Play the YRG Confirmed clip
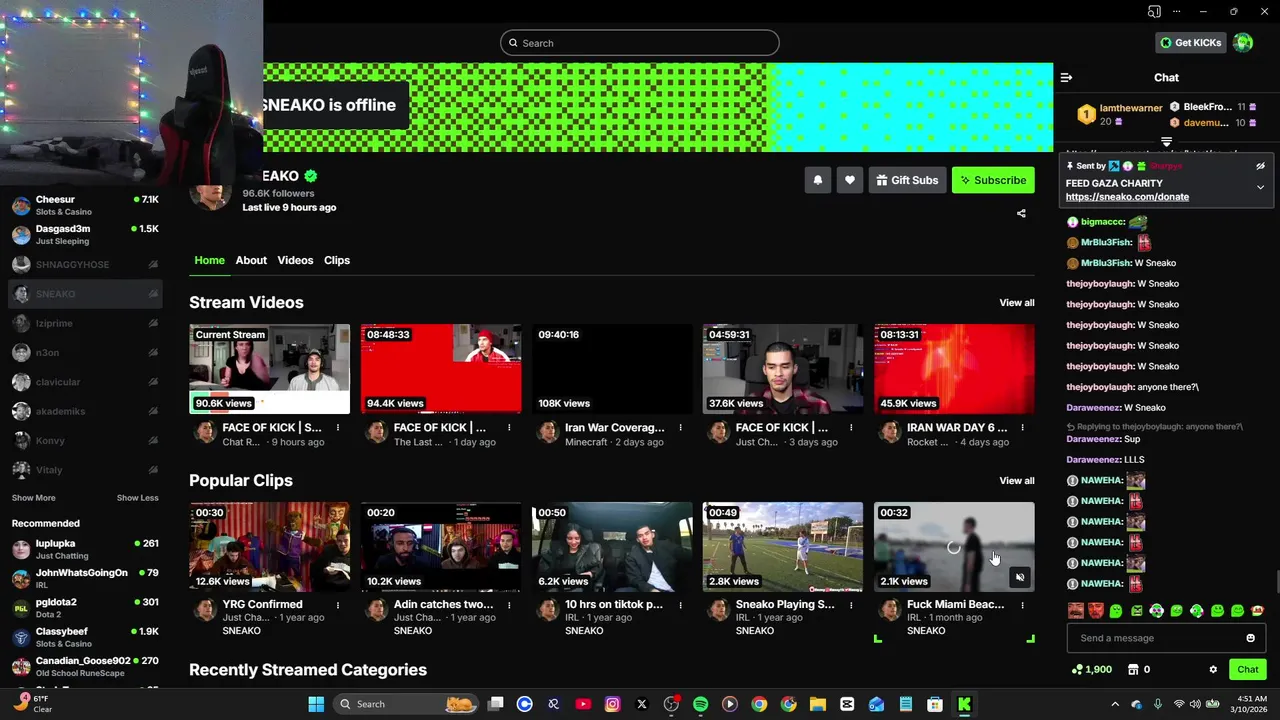 (x=270, y=547)
